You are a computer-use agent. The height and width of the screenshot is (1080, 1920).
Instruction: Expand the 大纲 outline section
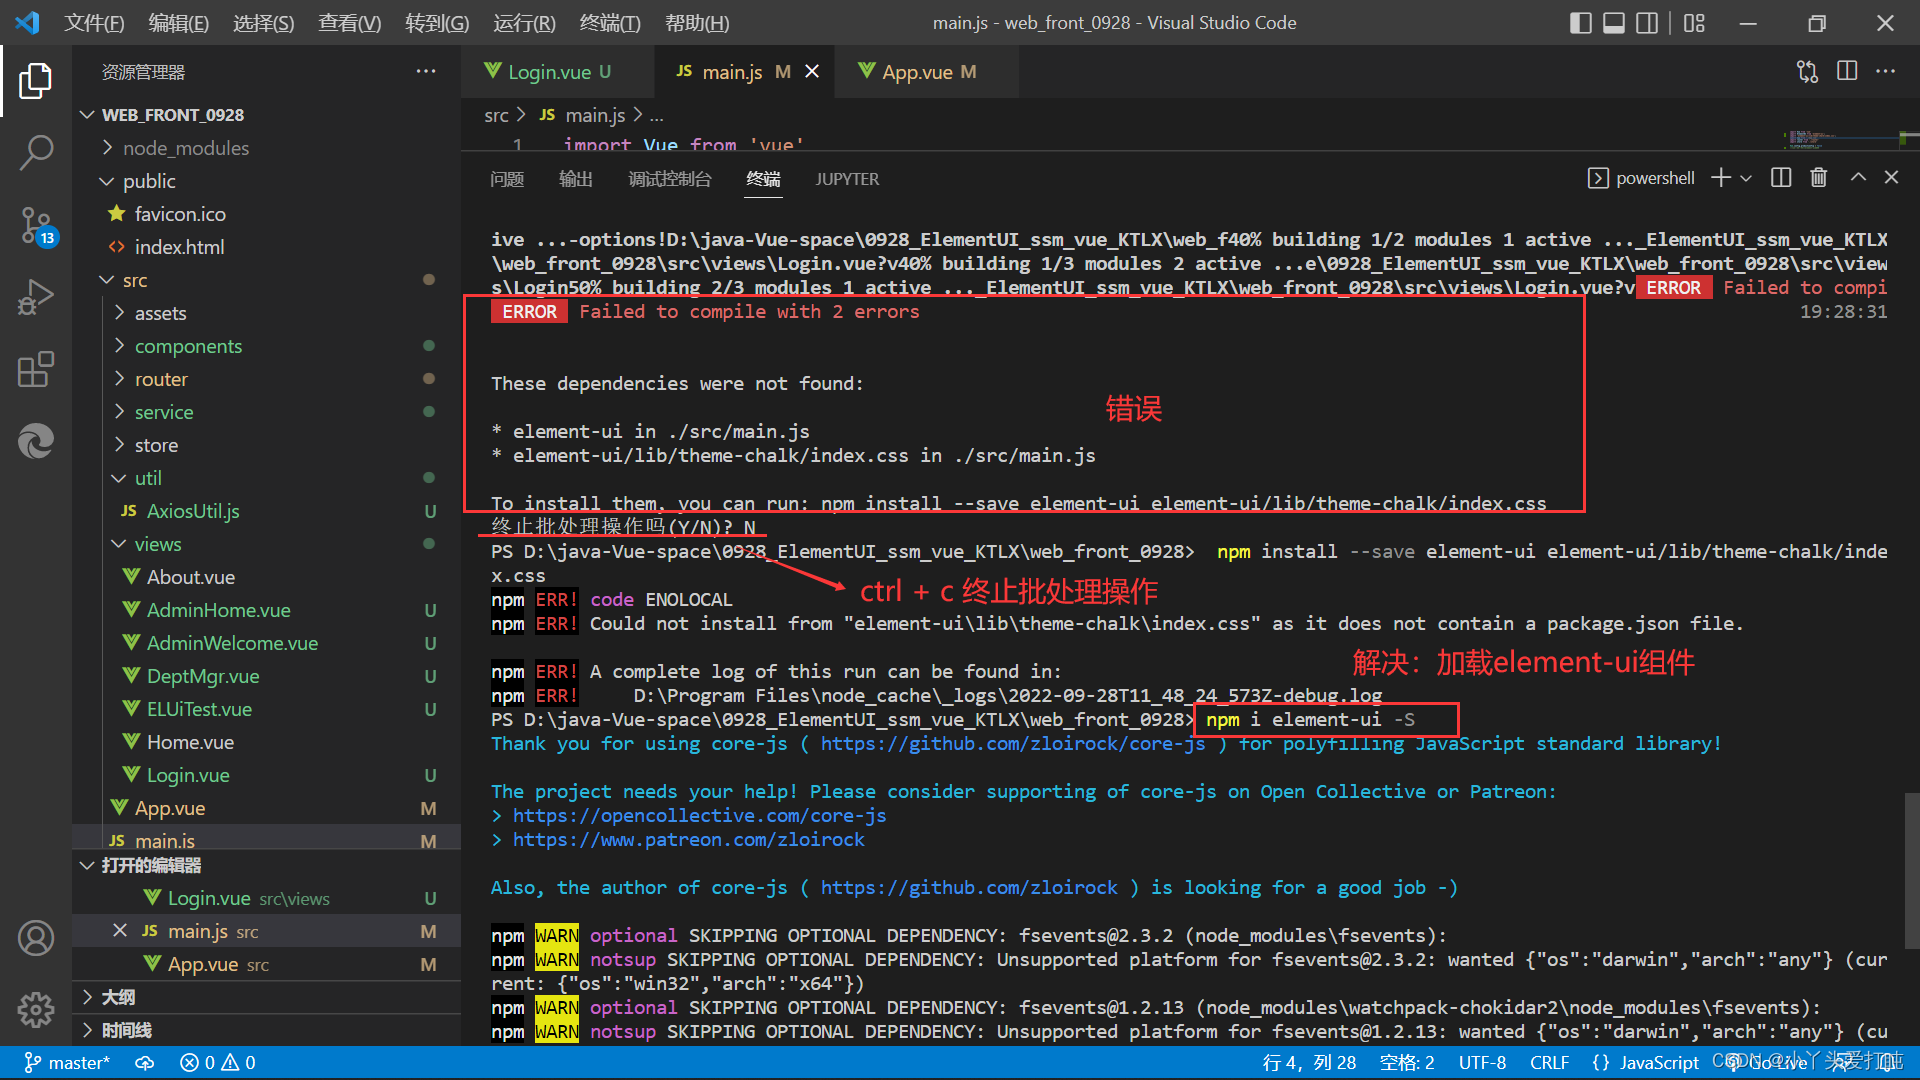tap(266, 997)
